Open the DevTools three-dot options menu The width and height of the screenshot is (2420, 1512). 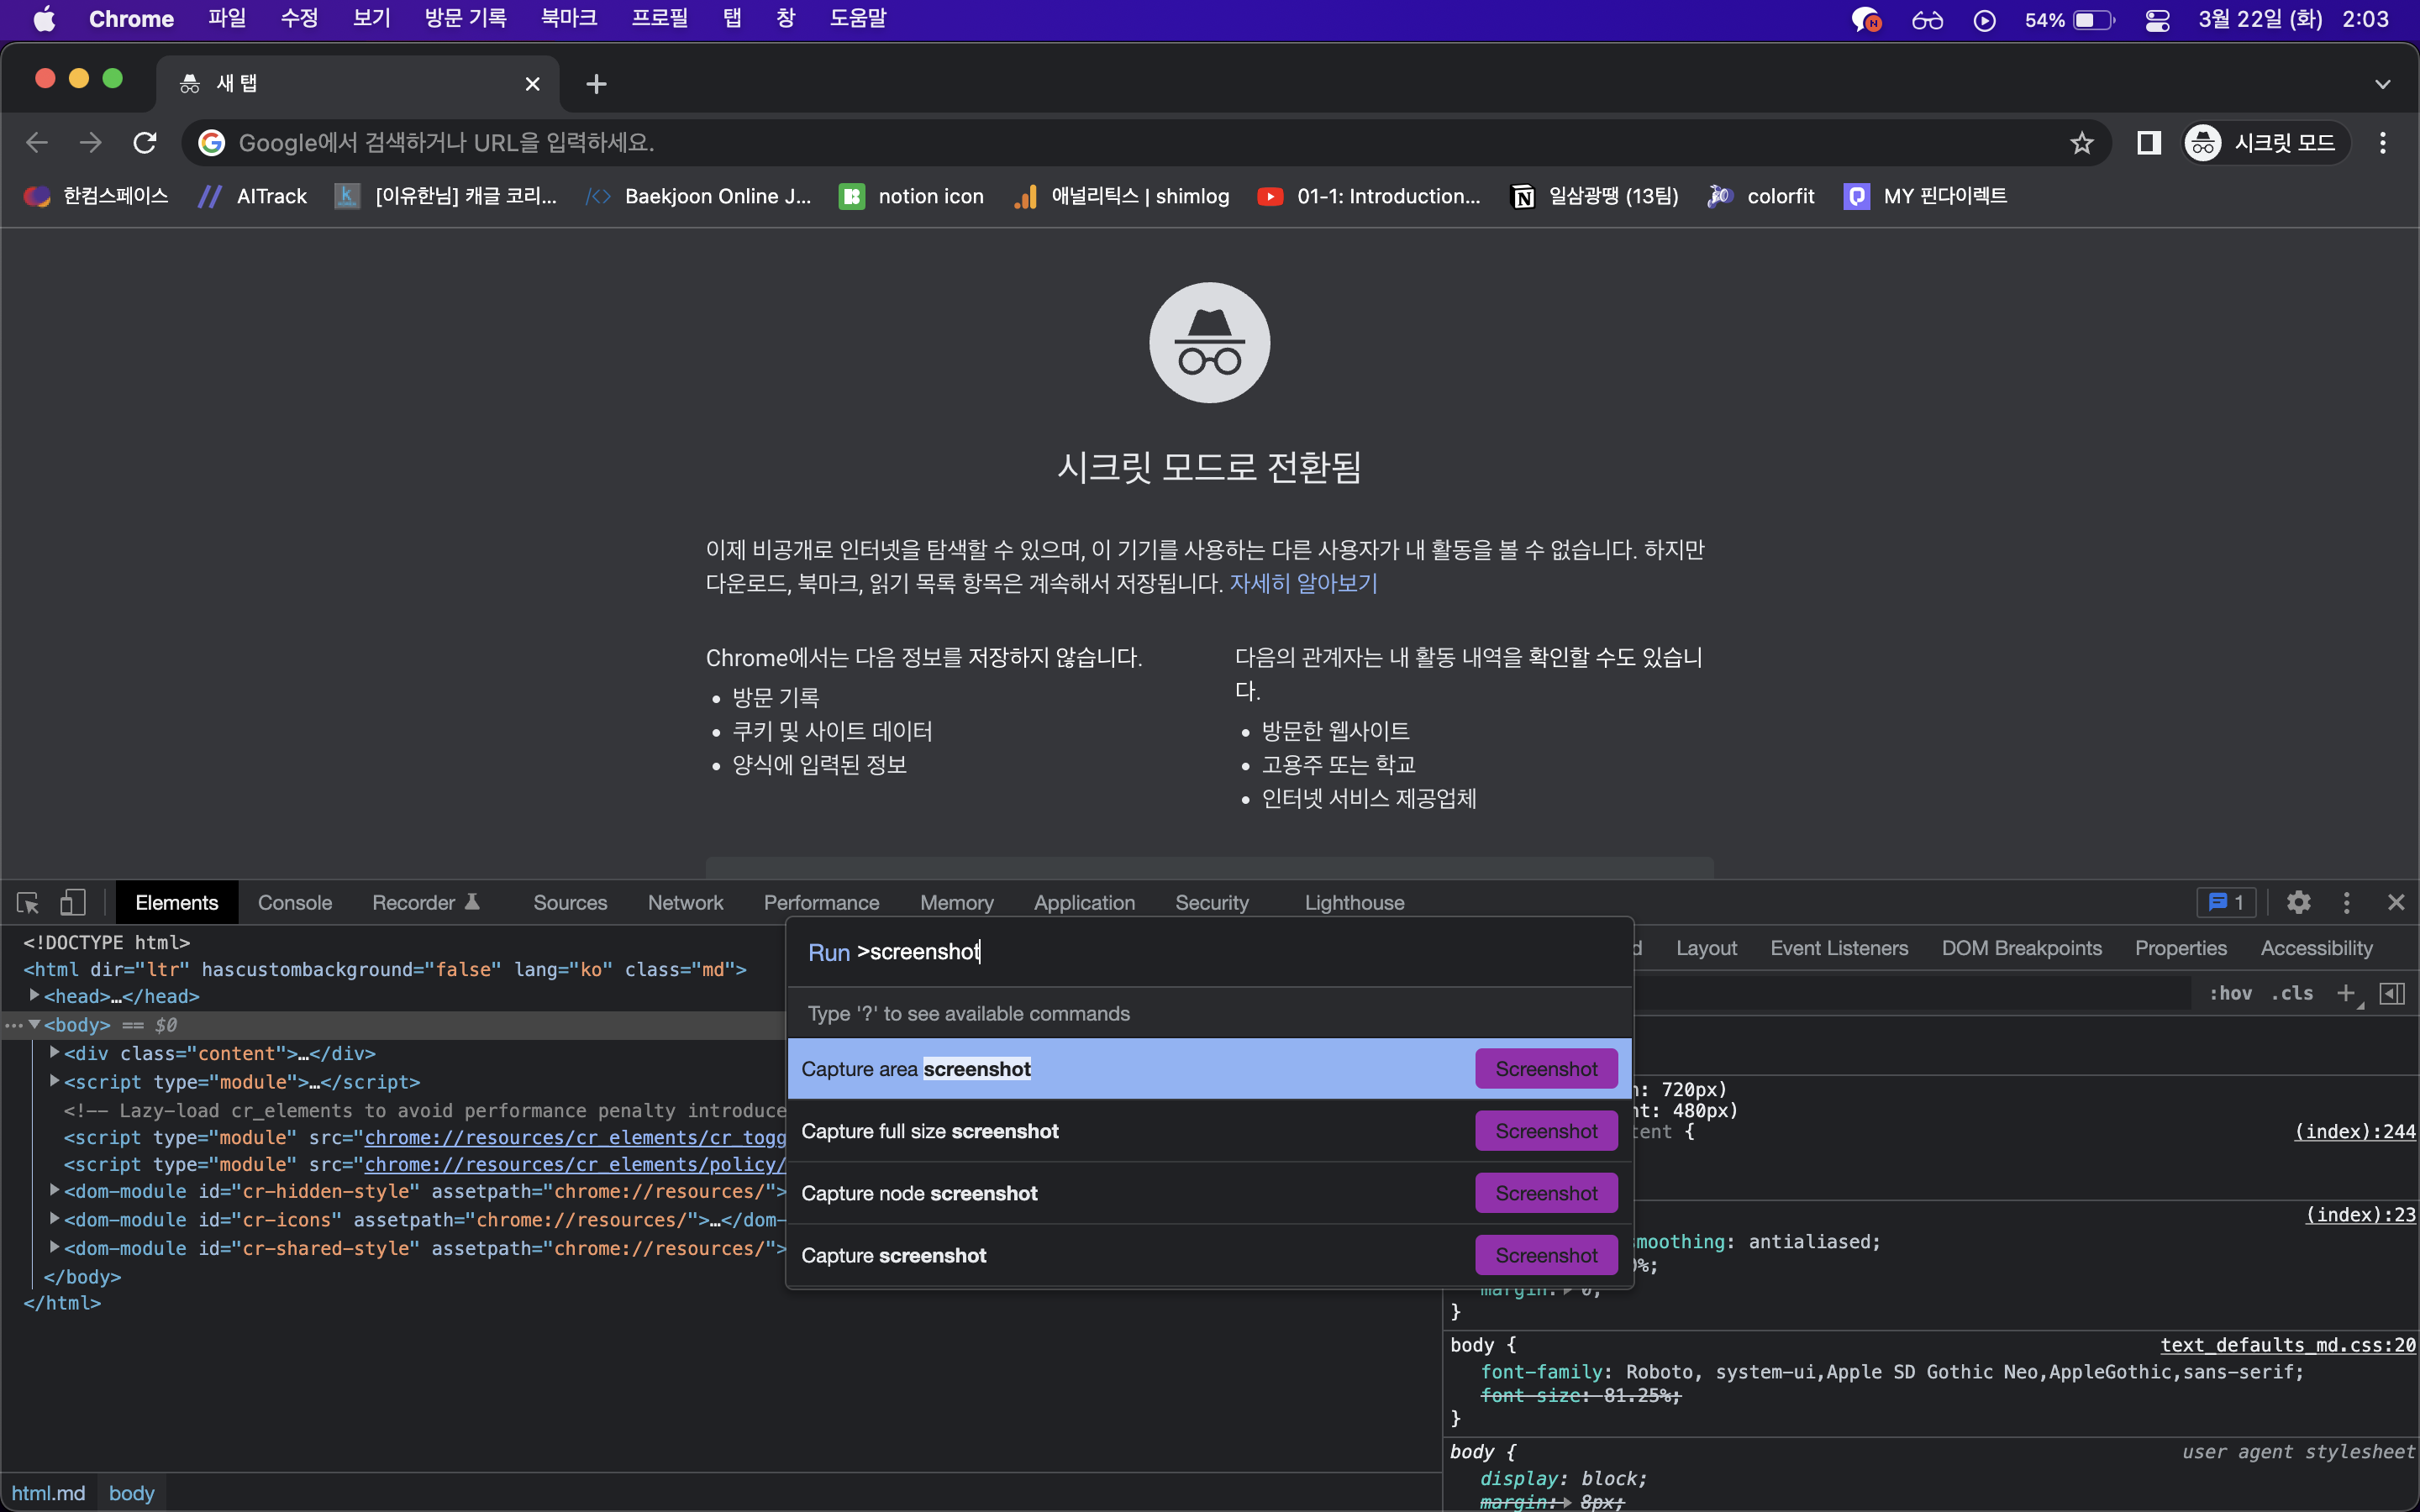click(2345, 902)
